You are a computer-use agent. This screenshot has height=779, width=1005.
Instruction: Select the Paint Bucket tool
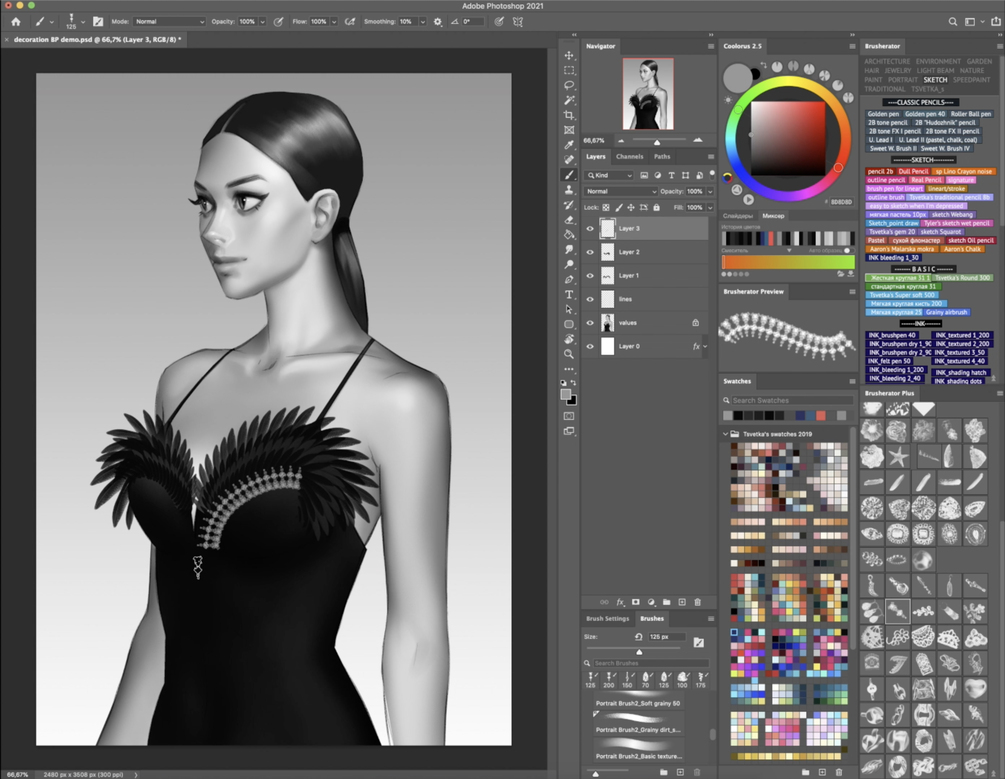pos(569,235)
